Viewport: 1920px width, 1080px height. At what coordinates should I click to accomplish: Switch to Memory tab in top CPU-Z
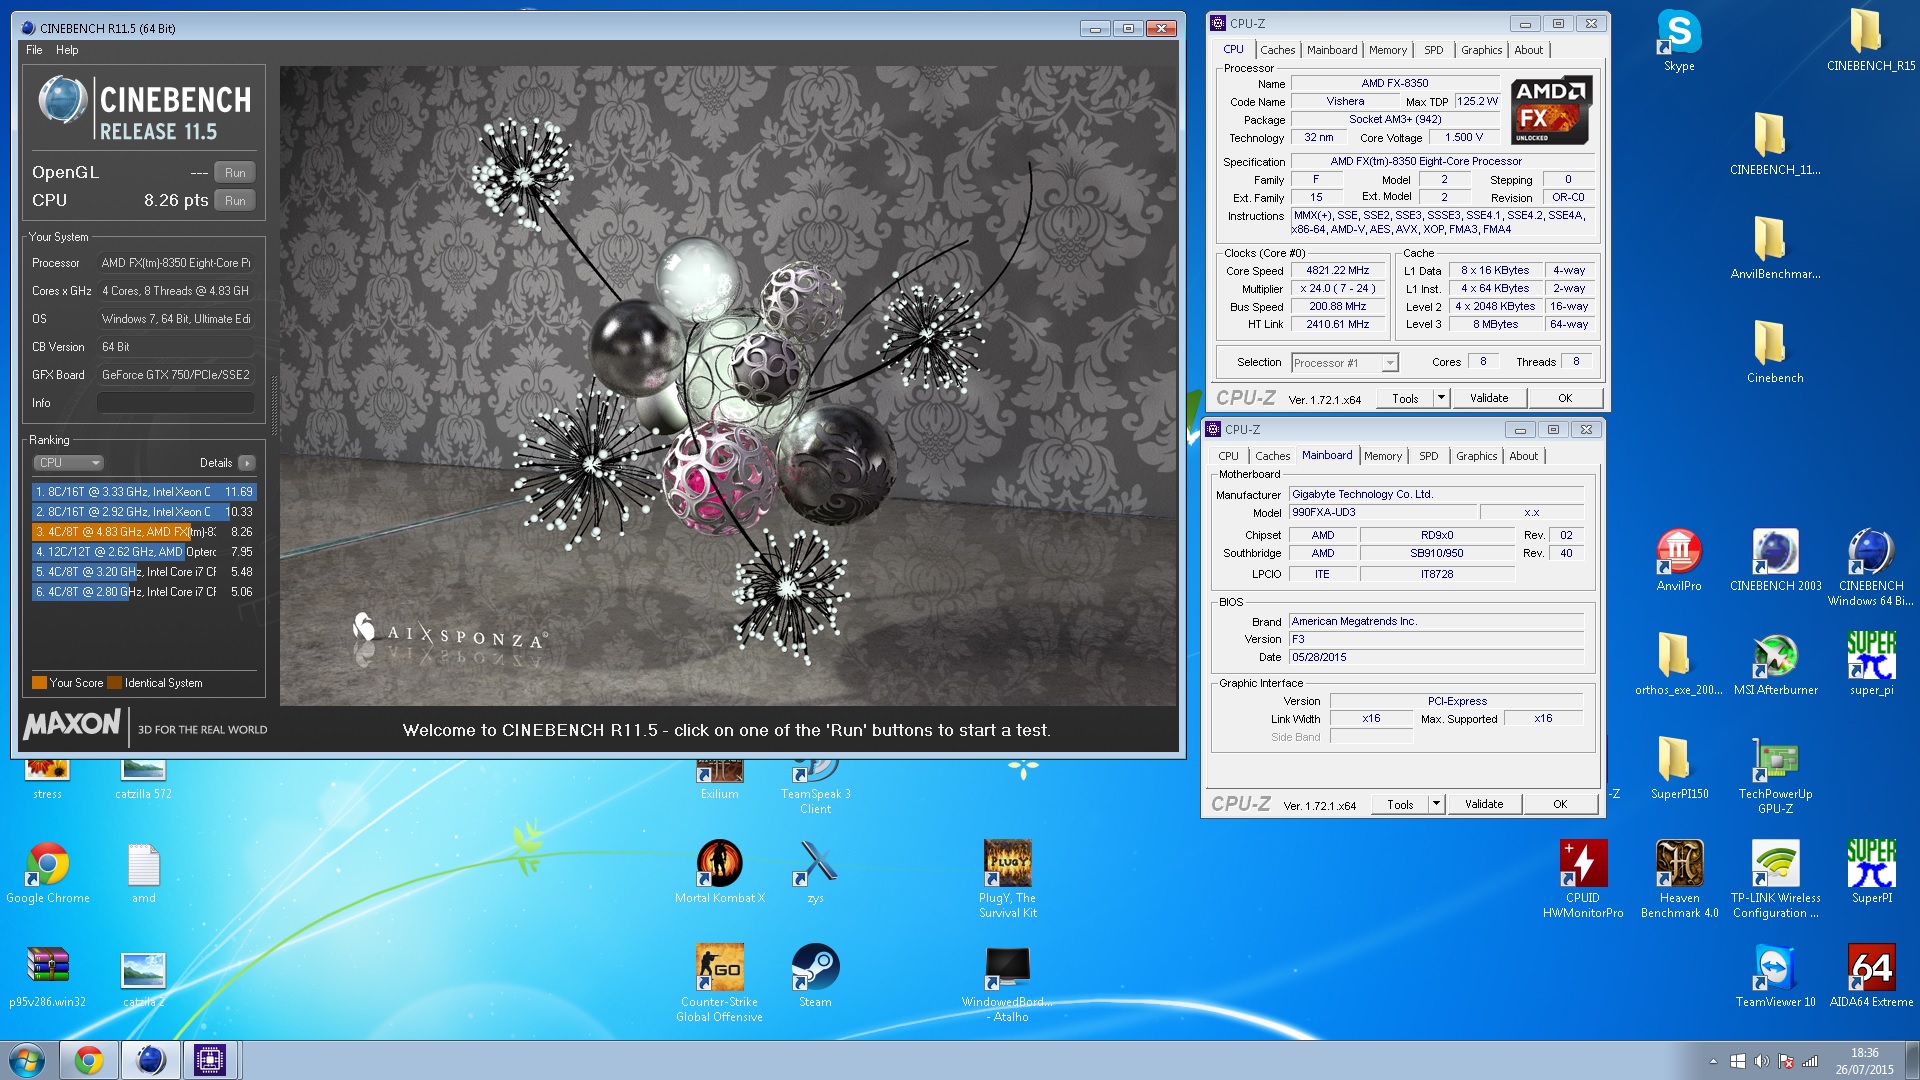(x=1387, y=50)
